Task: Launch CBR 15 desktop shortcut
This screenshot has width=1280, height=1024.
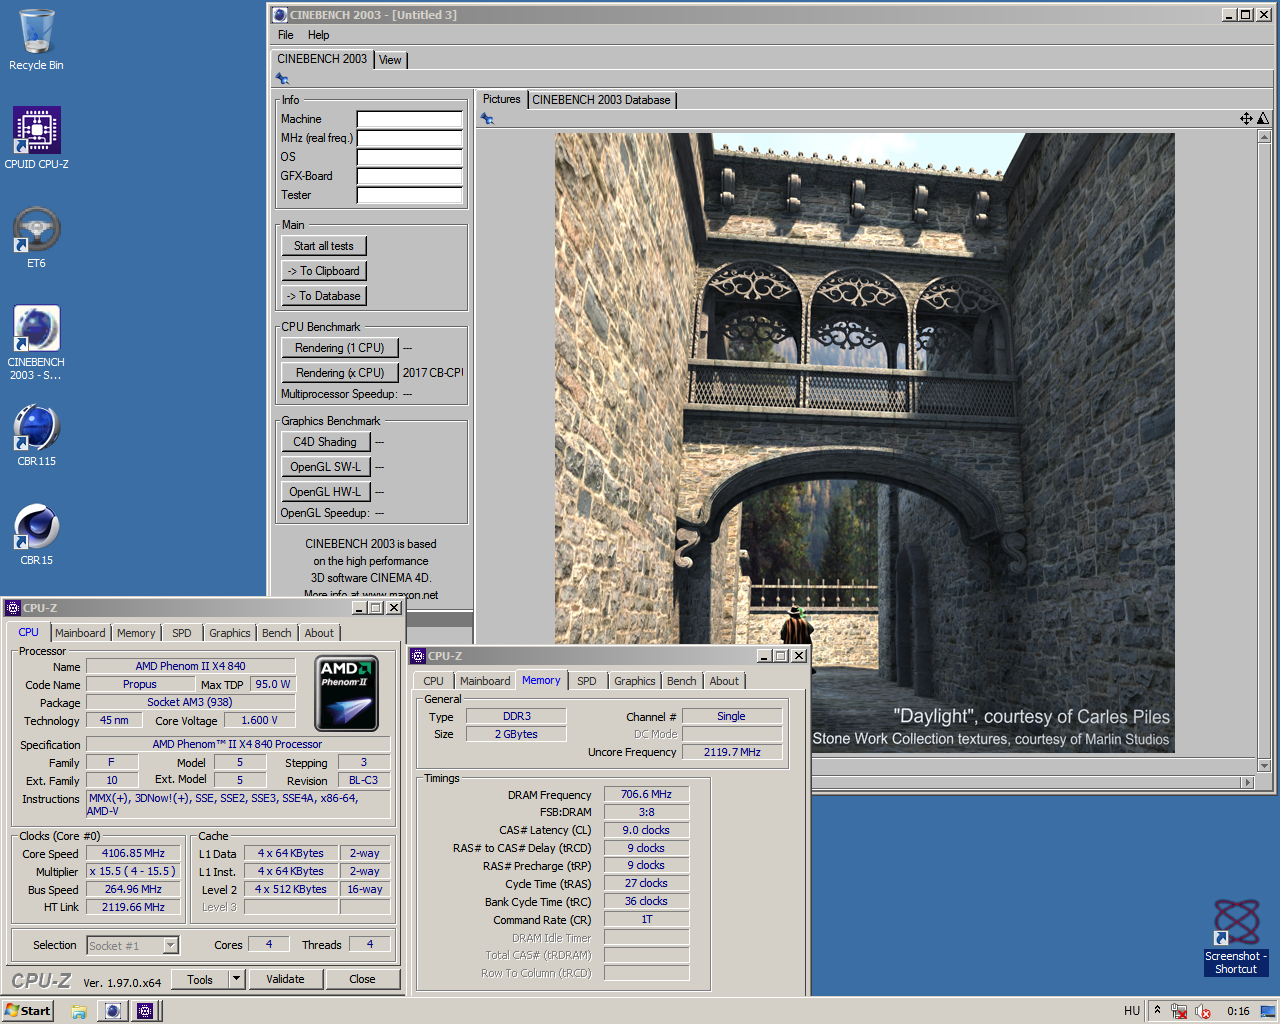Action: pyautogui.click(x=36, y=534)
